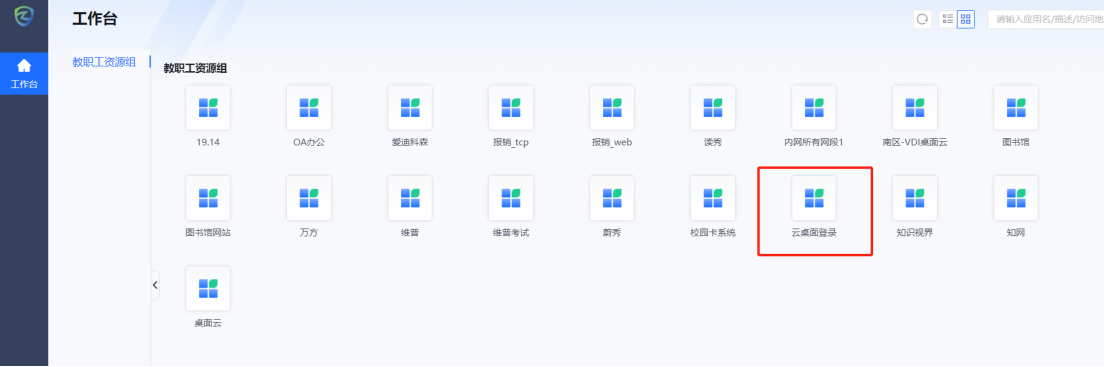Open the 爱迪科森 resource icon
This screenshot has height=367, width=1104.
410,108
